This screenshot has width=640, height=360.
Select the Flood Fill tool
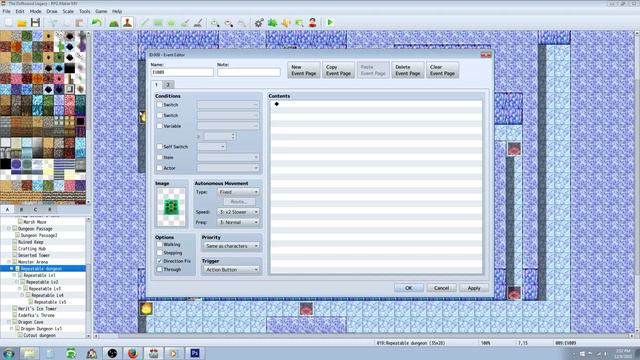click(184, 23)
